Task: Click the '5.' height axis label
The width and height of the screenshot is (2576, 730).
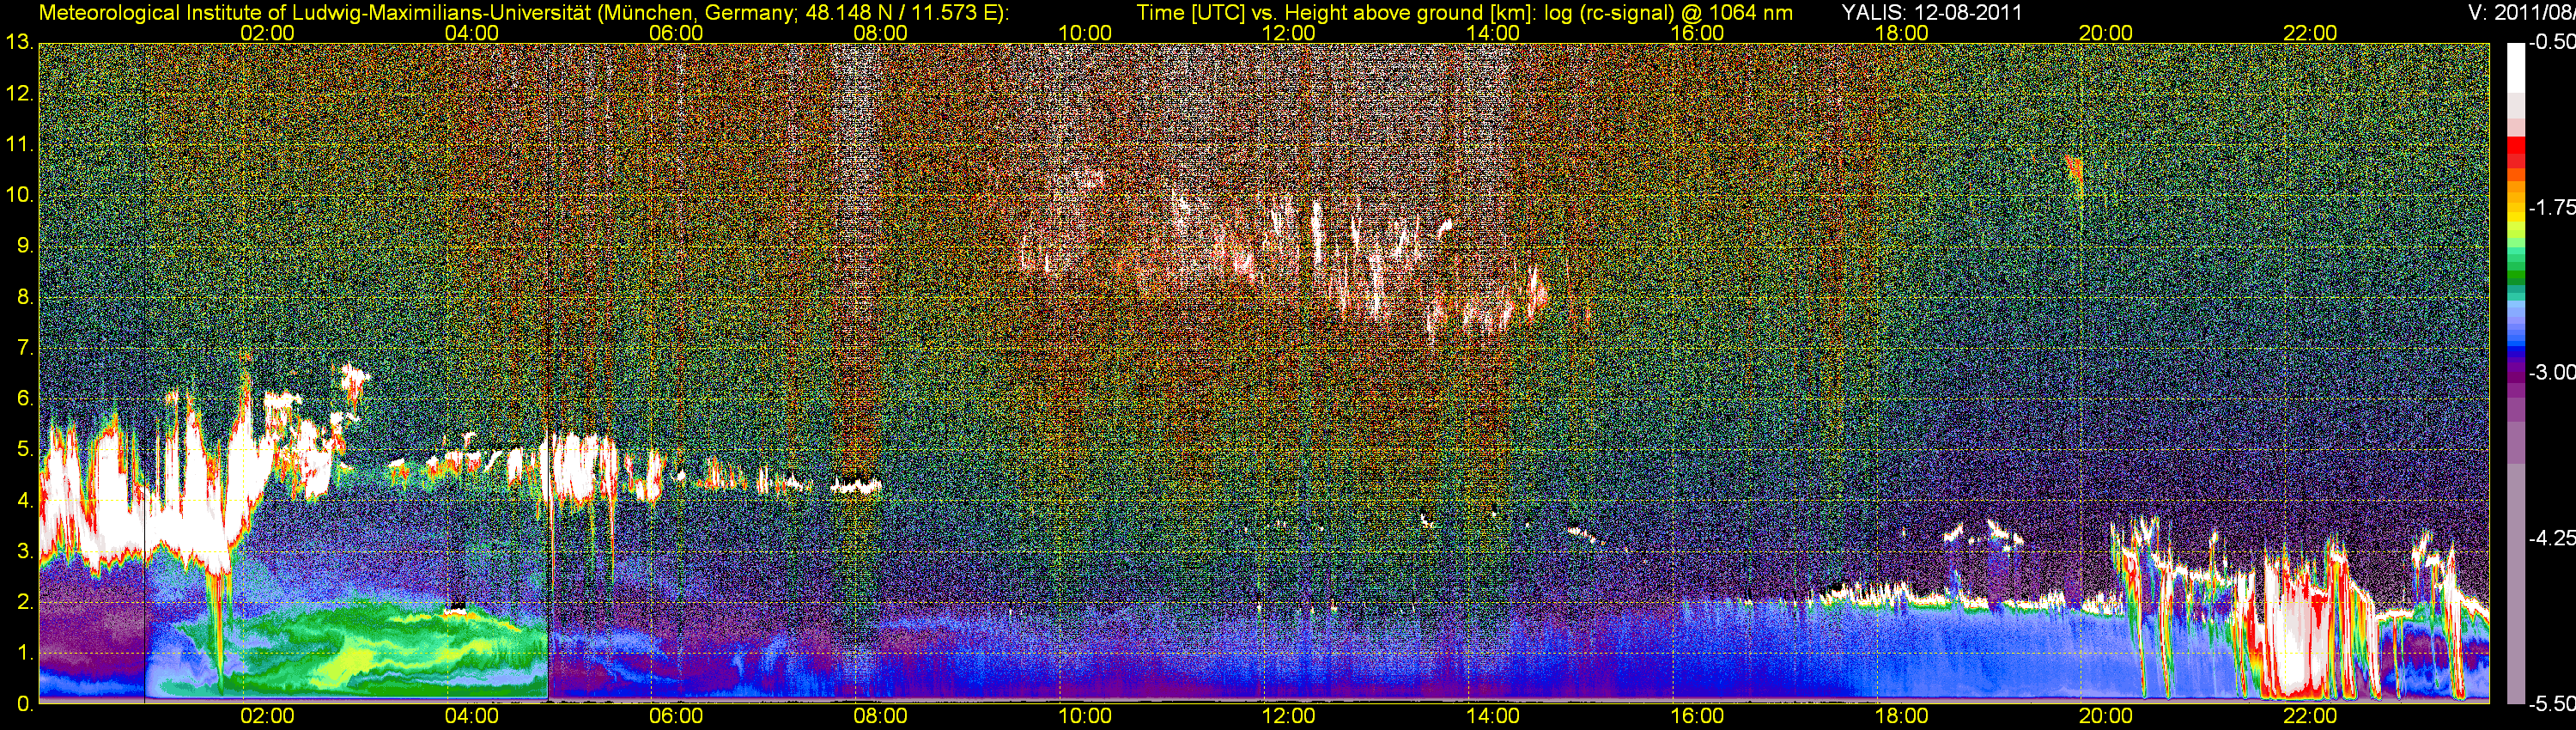Action: [25, 449]
